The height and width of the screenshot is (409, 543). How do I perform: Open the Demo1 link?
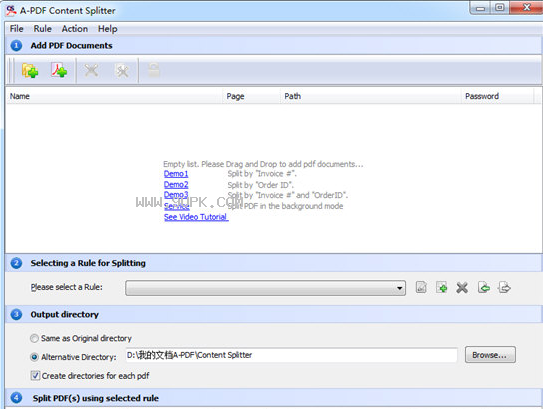click(x=176, y=174)
